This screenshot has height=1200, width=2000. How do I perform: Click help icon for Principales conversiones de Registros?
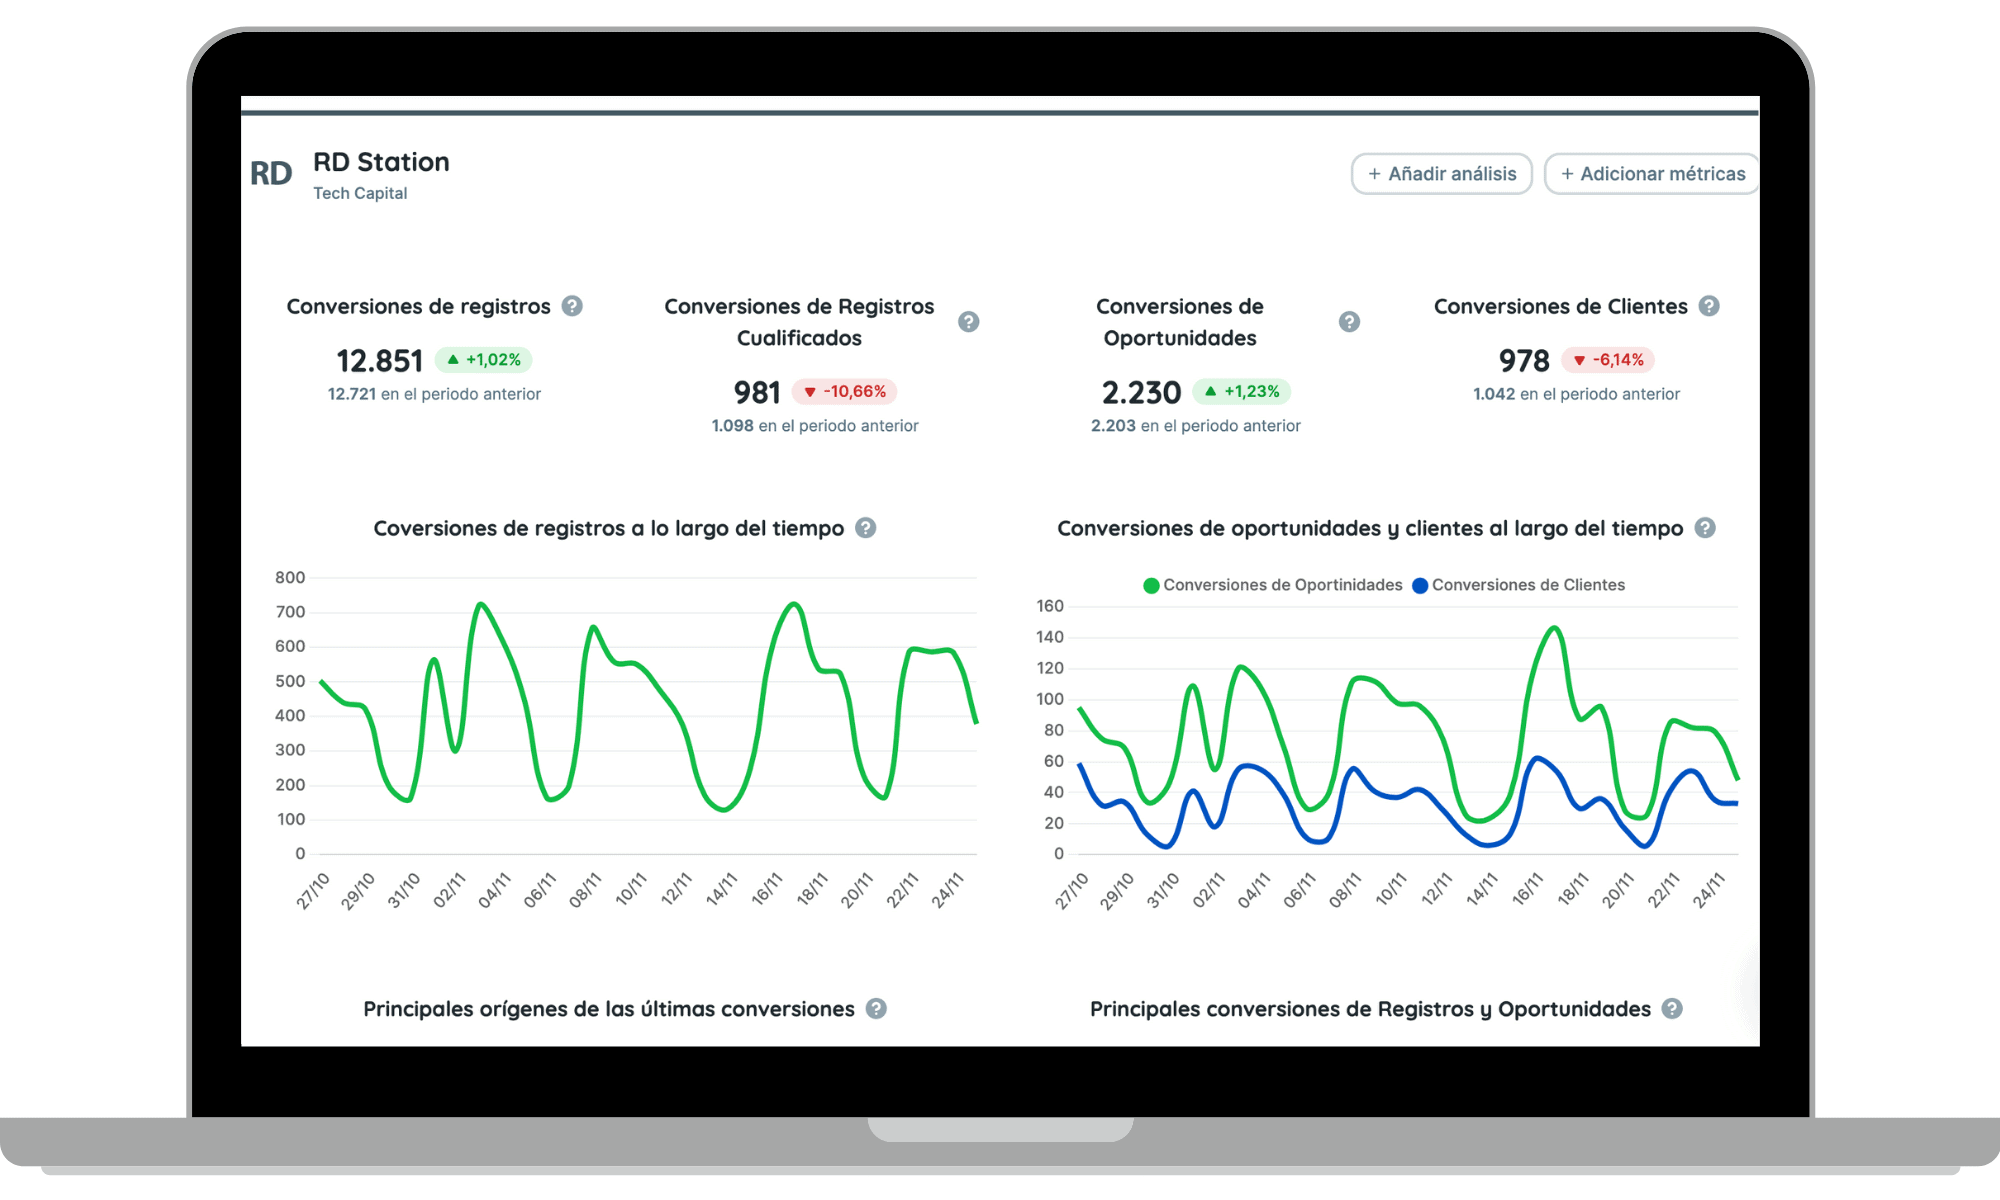coord(1672,1009)
